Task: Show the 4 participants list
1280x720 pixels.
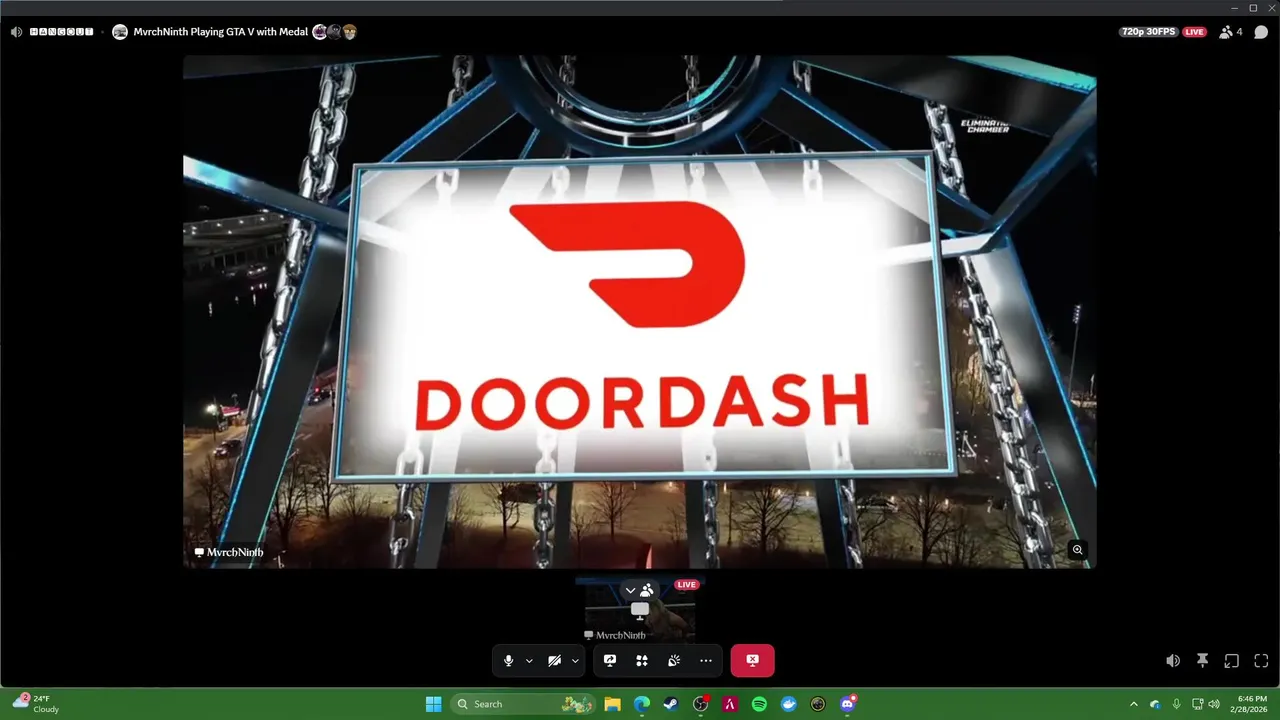Action: 1230,32
